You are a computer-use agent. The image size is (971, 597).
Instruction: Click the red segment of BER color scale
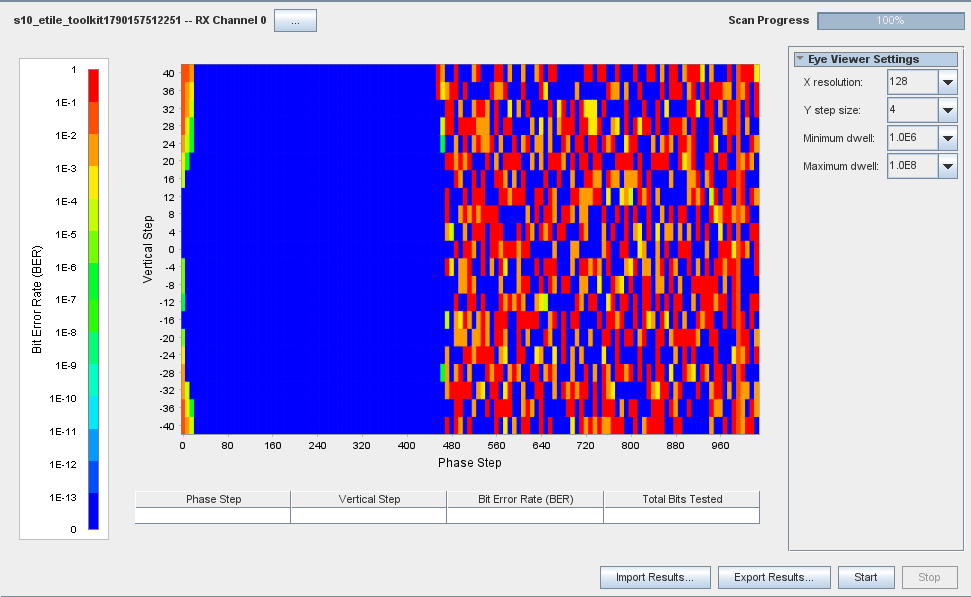94,85
